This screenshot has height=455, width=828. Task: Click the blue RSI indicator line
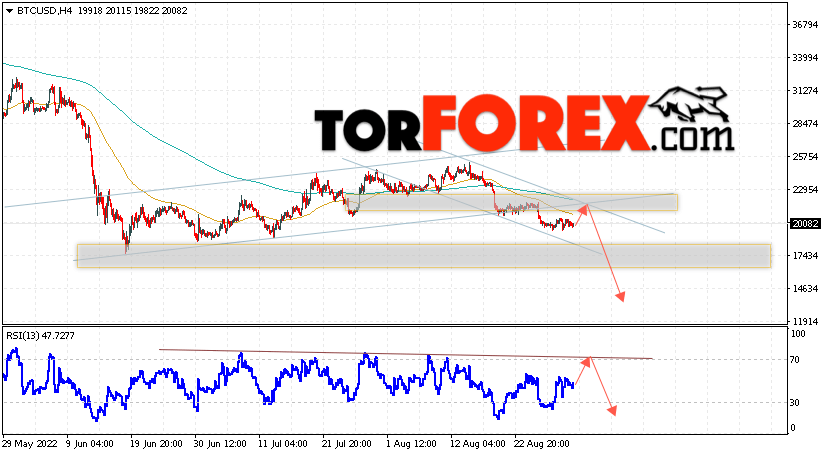[288, 383]
